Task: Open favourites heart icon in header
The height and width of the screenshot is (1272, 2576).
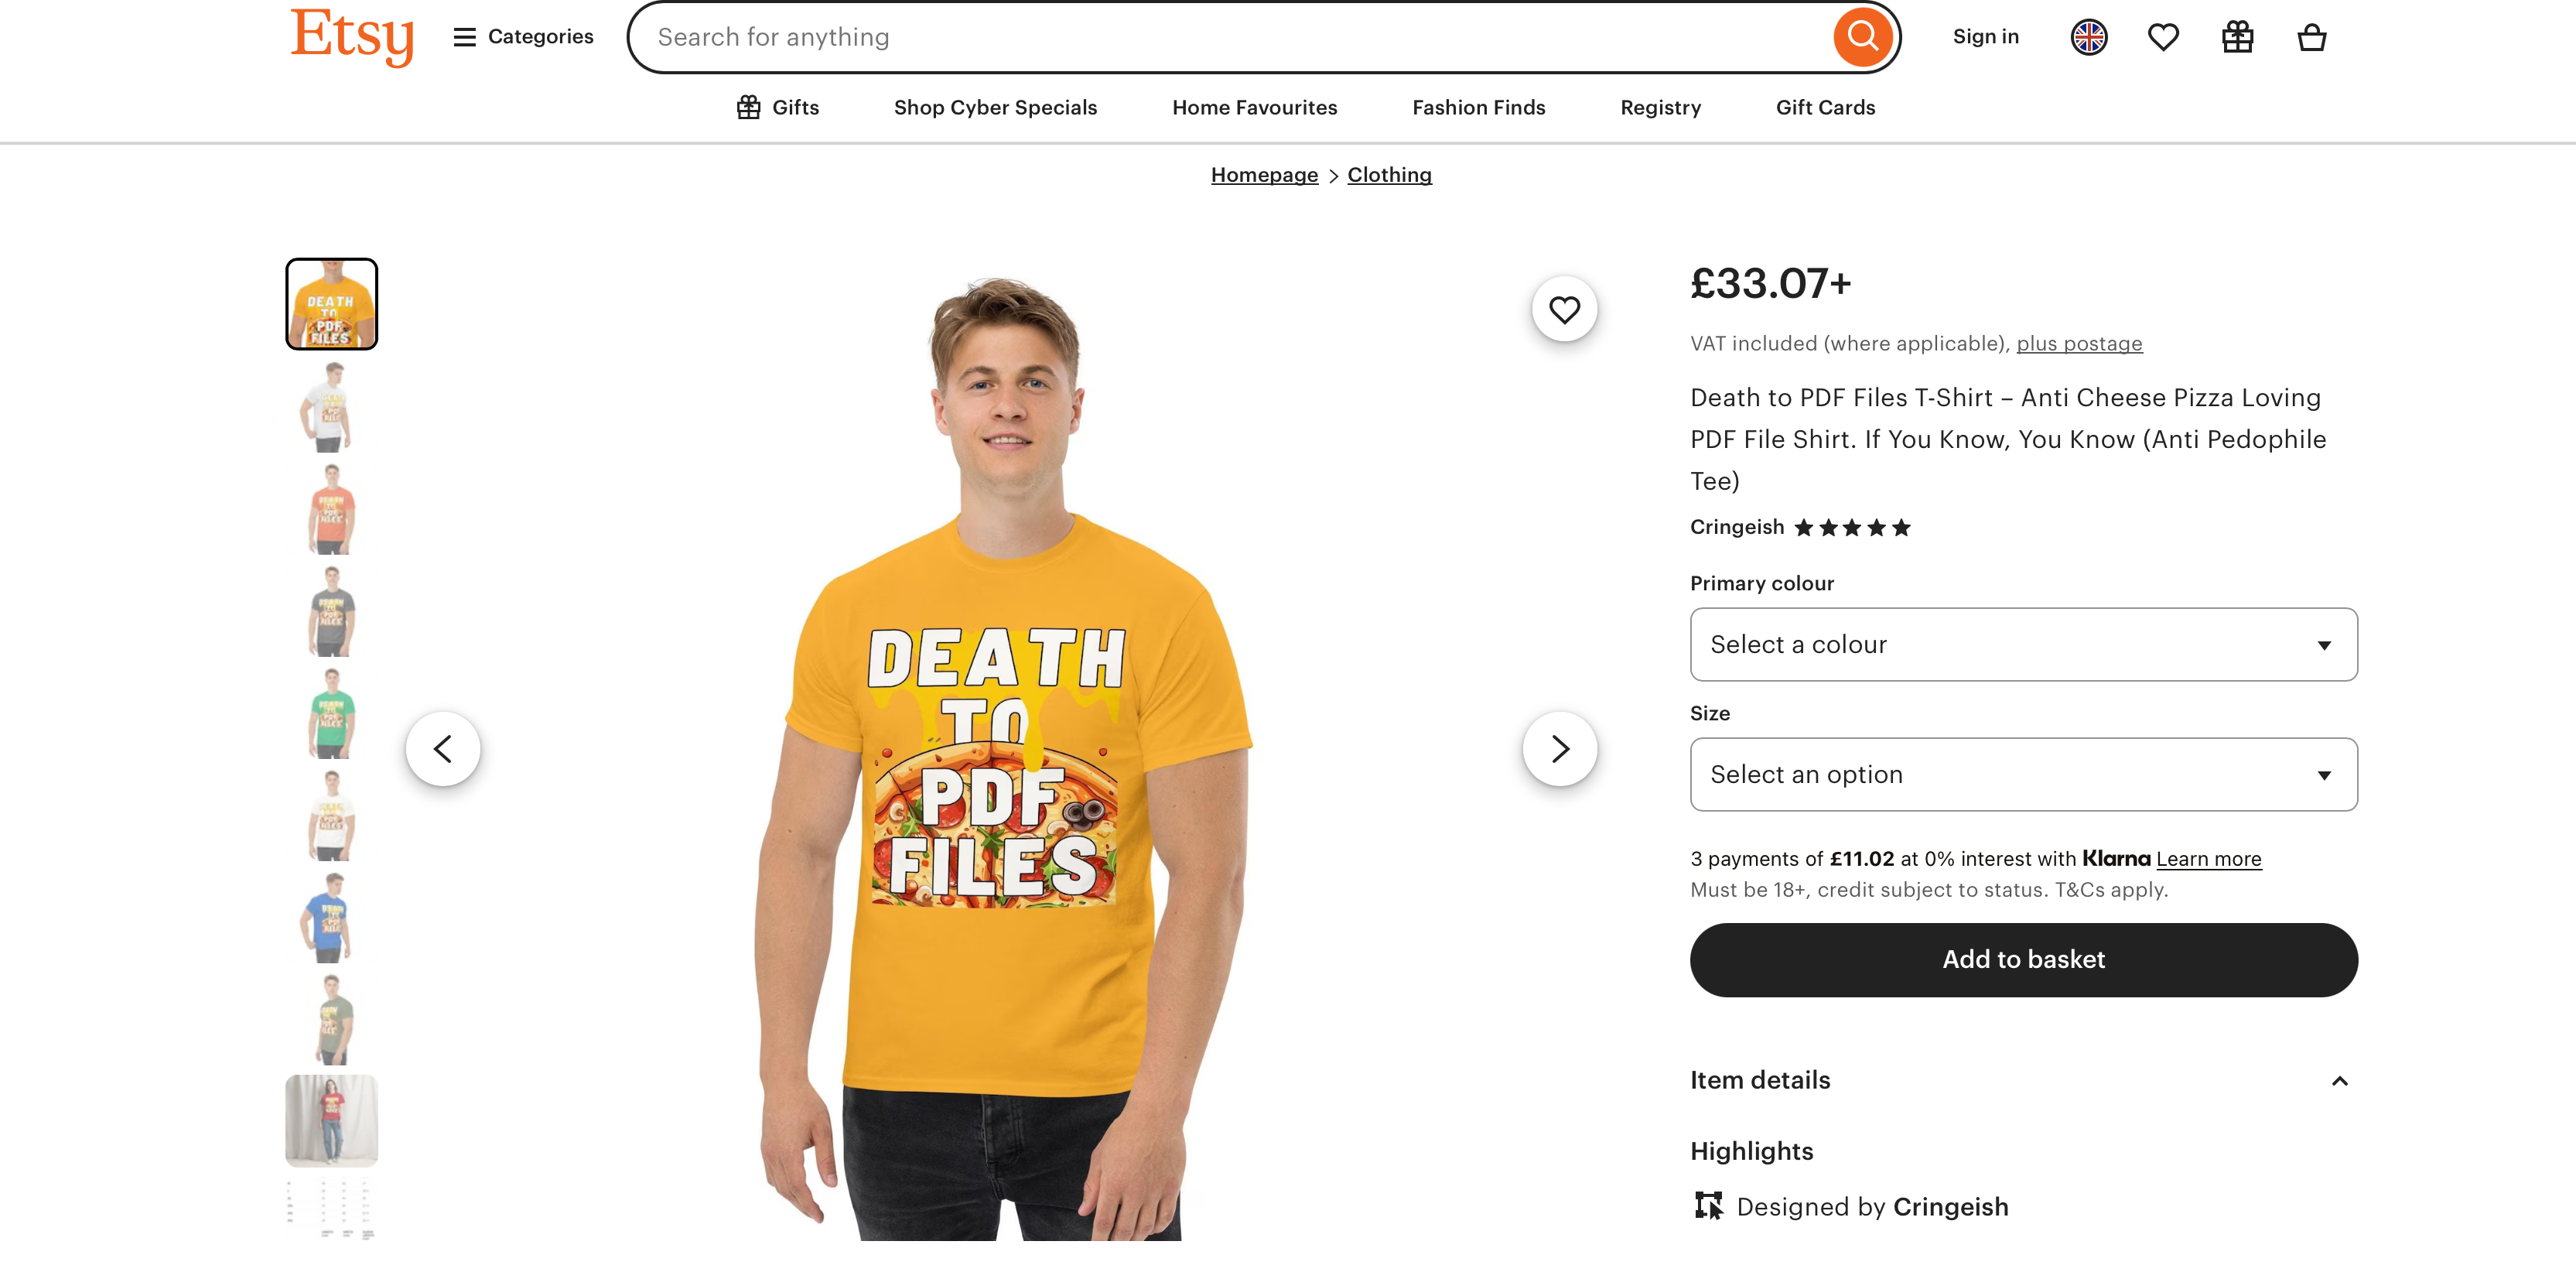Action: coord(2163,37)
